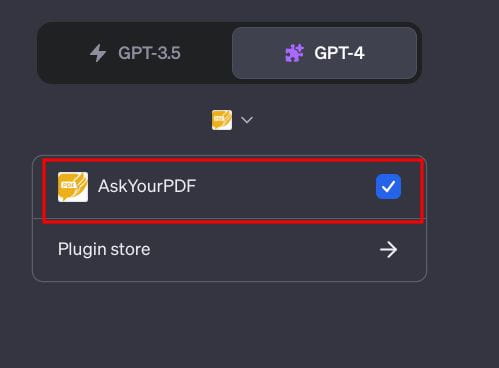Click the GPT-3.5 text label
Image resolution: width=499 pixels, height=368 pixels.
click(x=149, y=53)
